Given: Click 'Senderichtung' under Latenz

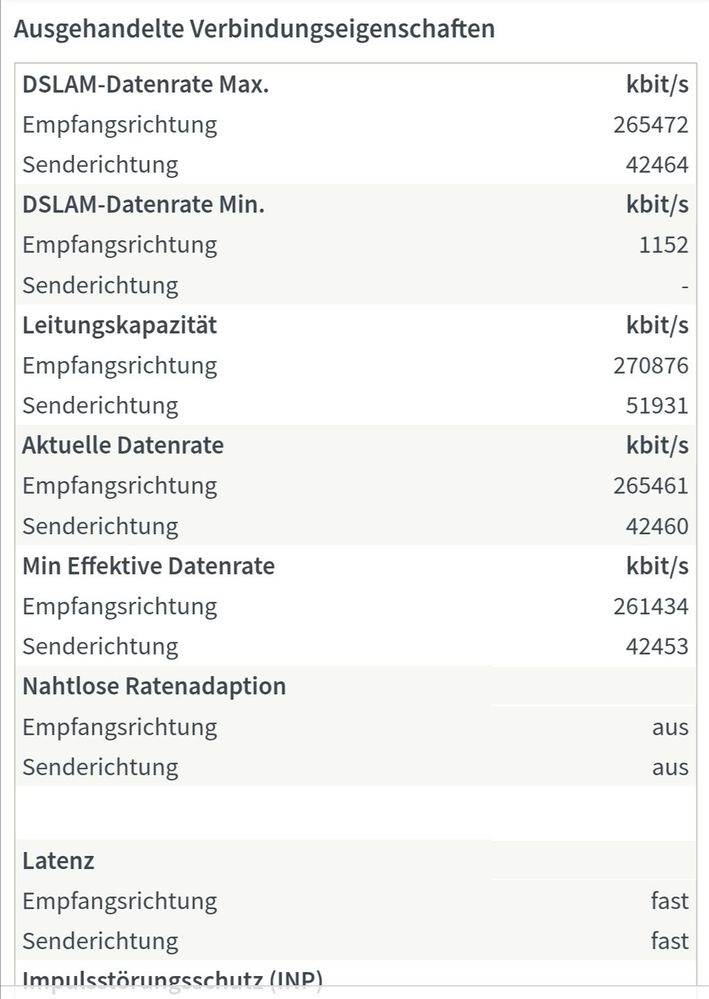Looking at the screenshot, I should (x=100, y=941).
